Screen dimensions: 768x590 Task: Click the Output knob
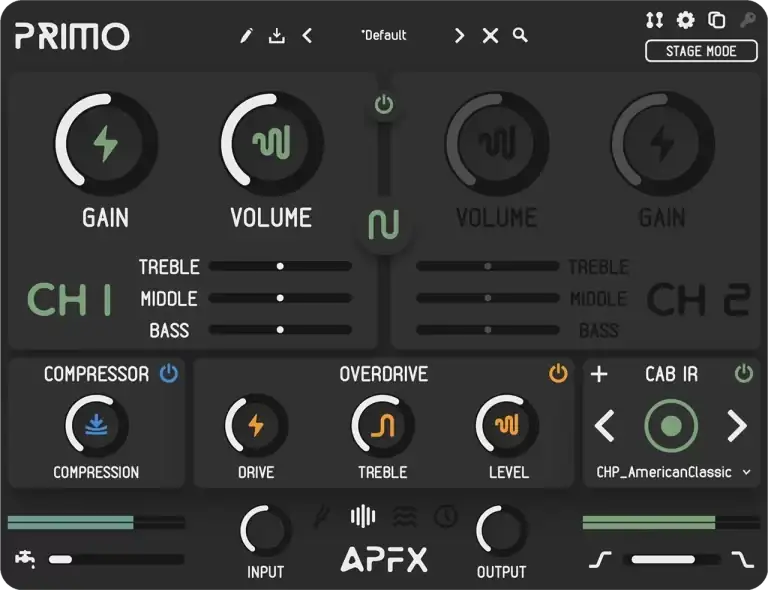tap(501, 530)
